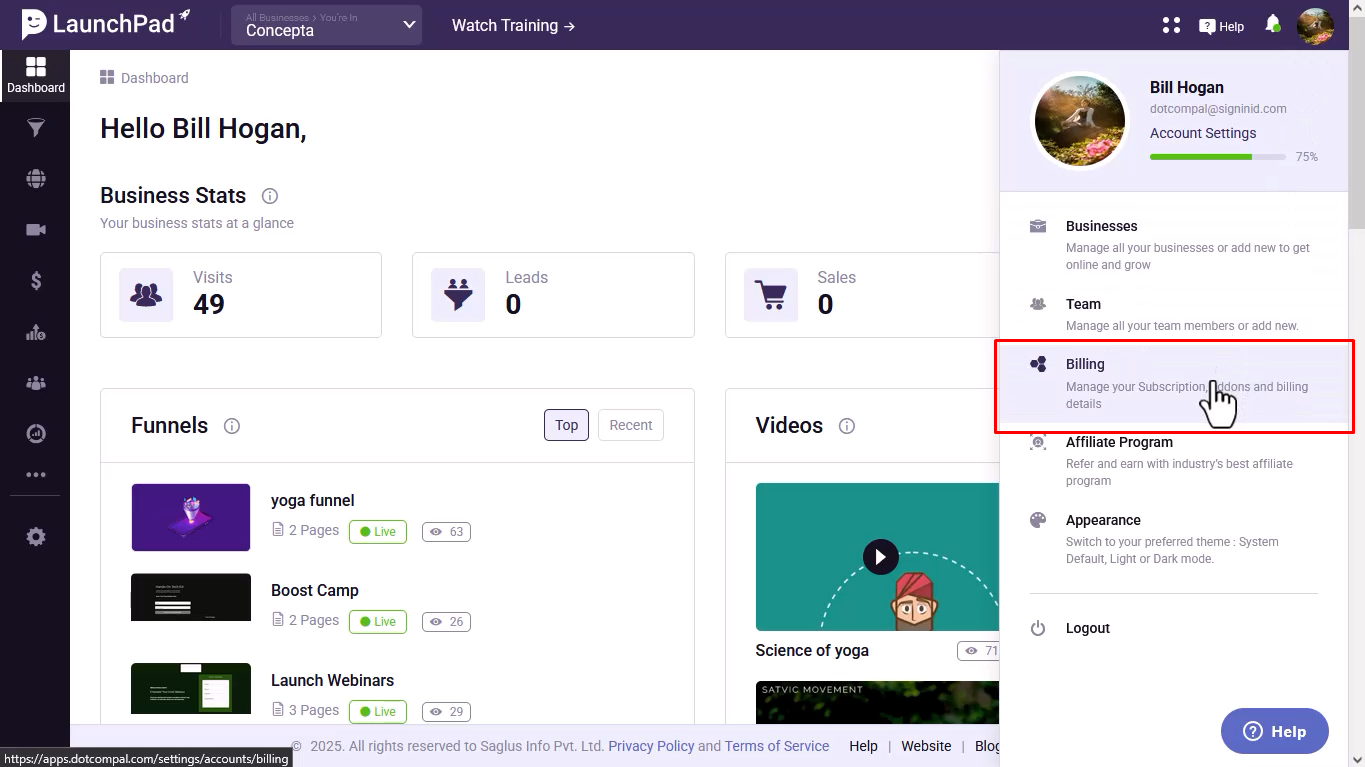Viewport: 1365px width, 767px height.
Task: Click the Science of yoga video title
Action: pyautogui.click(x=812, y=650)
